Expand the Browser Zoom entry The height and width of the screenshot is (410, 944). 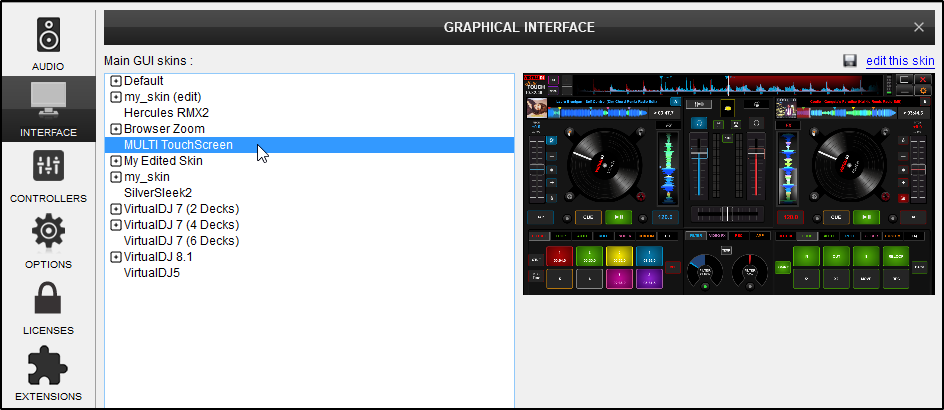(116, 129)
